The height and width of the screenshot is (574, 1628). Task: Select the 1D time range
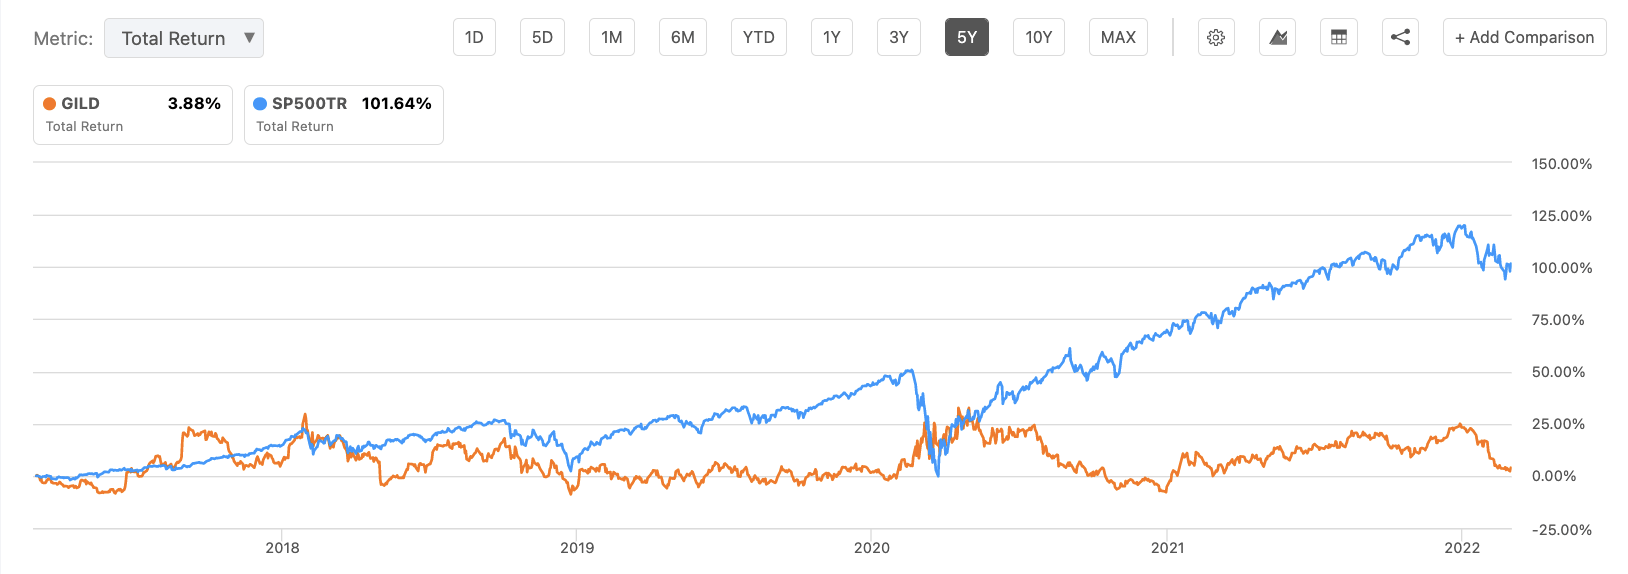point(474,38)
